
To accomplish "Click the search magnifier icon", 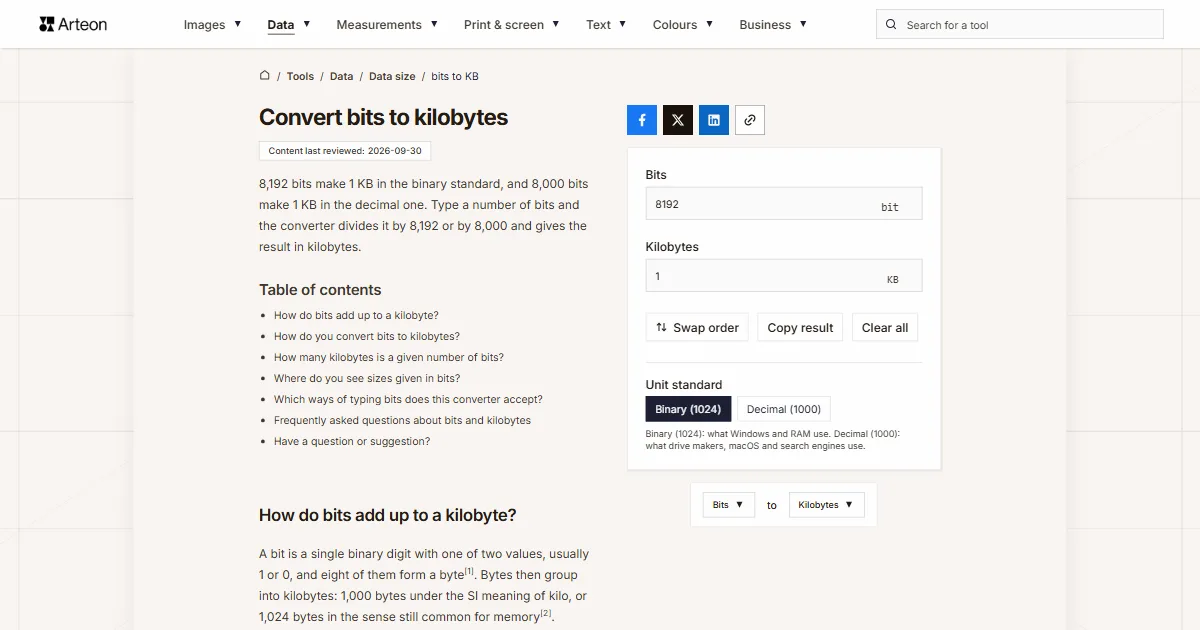I will [x=892, y=25].
